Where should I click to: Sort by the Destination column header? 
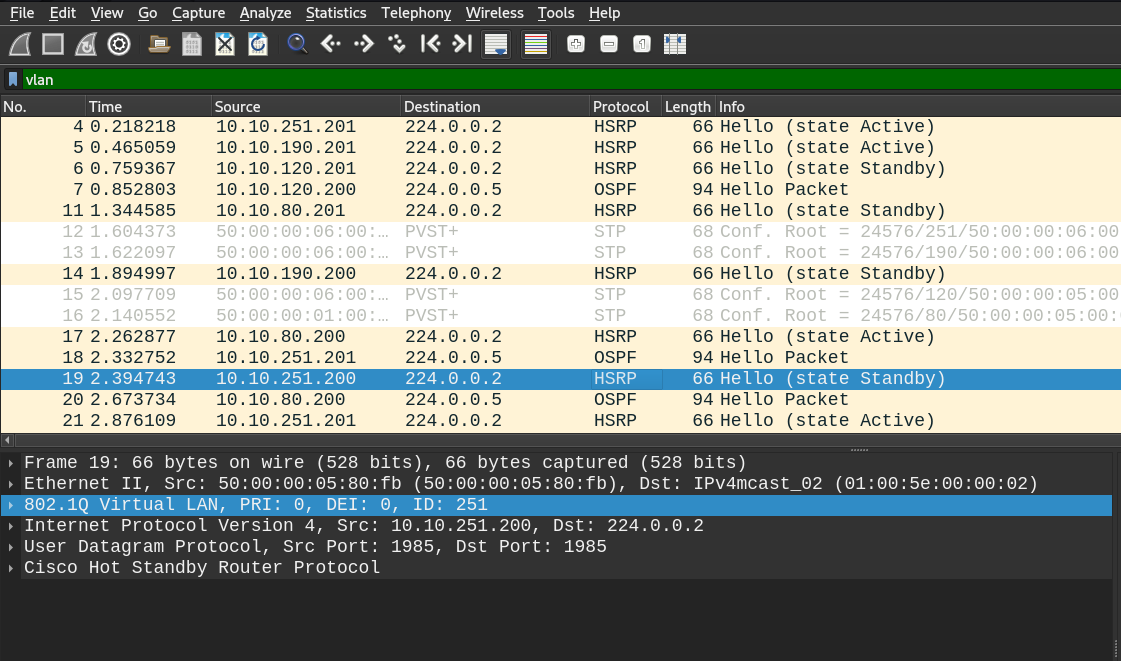(x=495, y=106)
